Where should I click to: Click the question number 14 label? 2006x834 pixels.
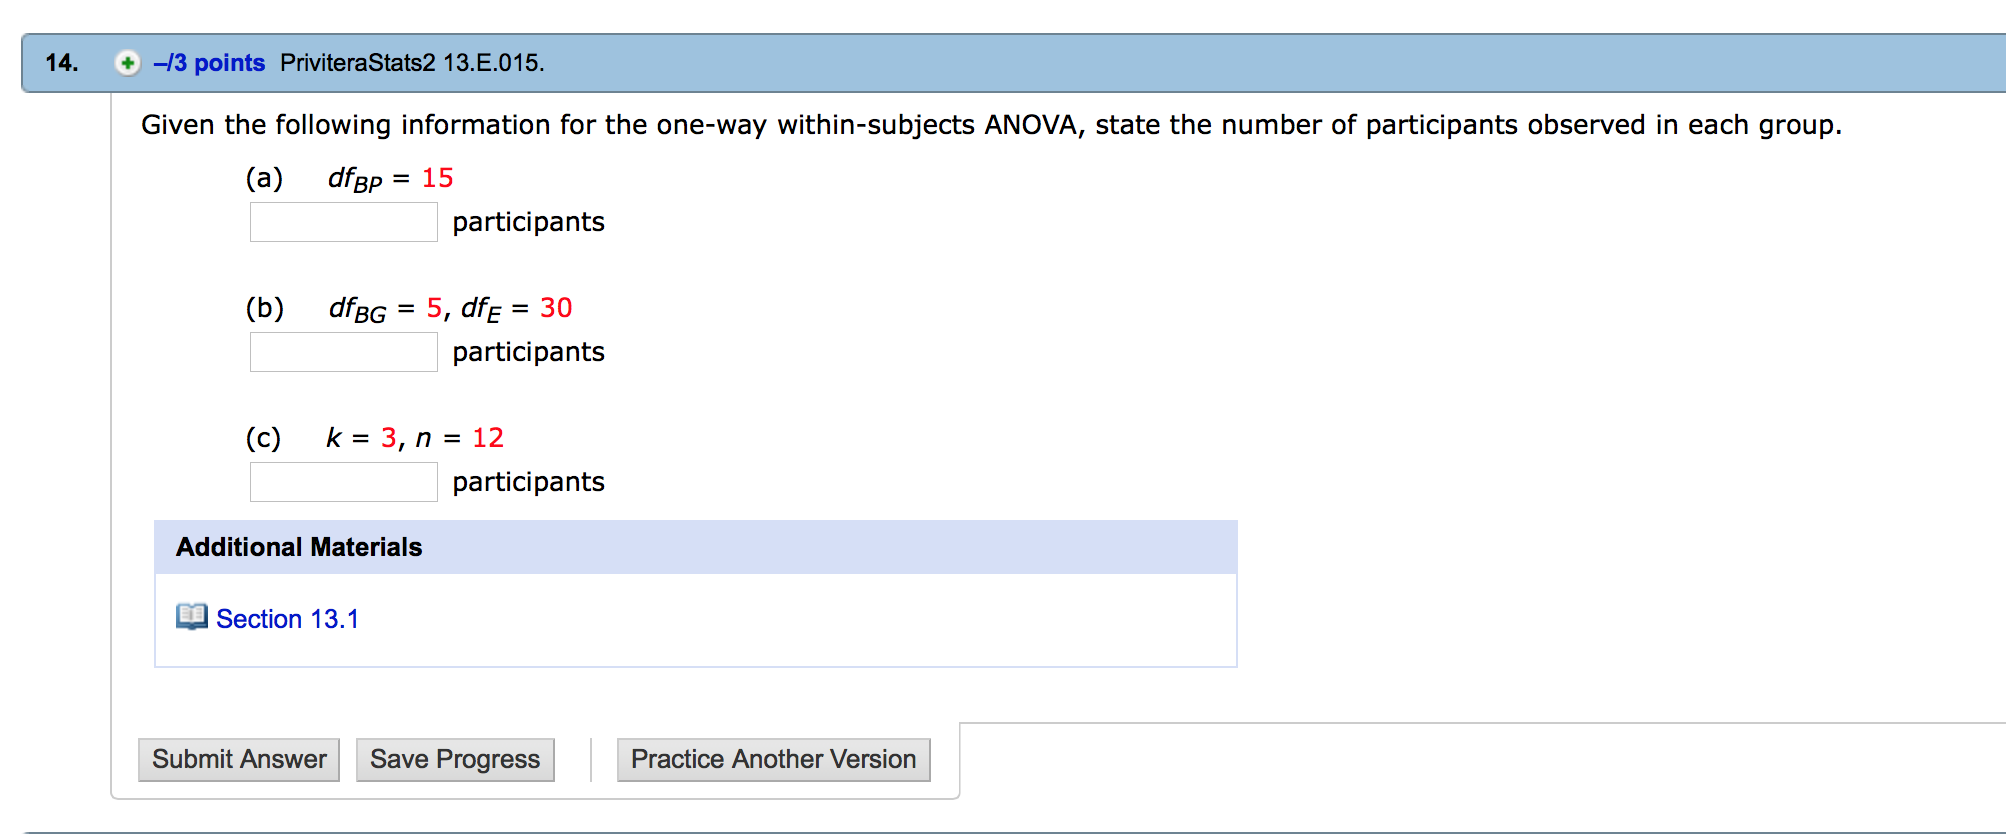pos(62,63)
